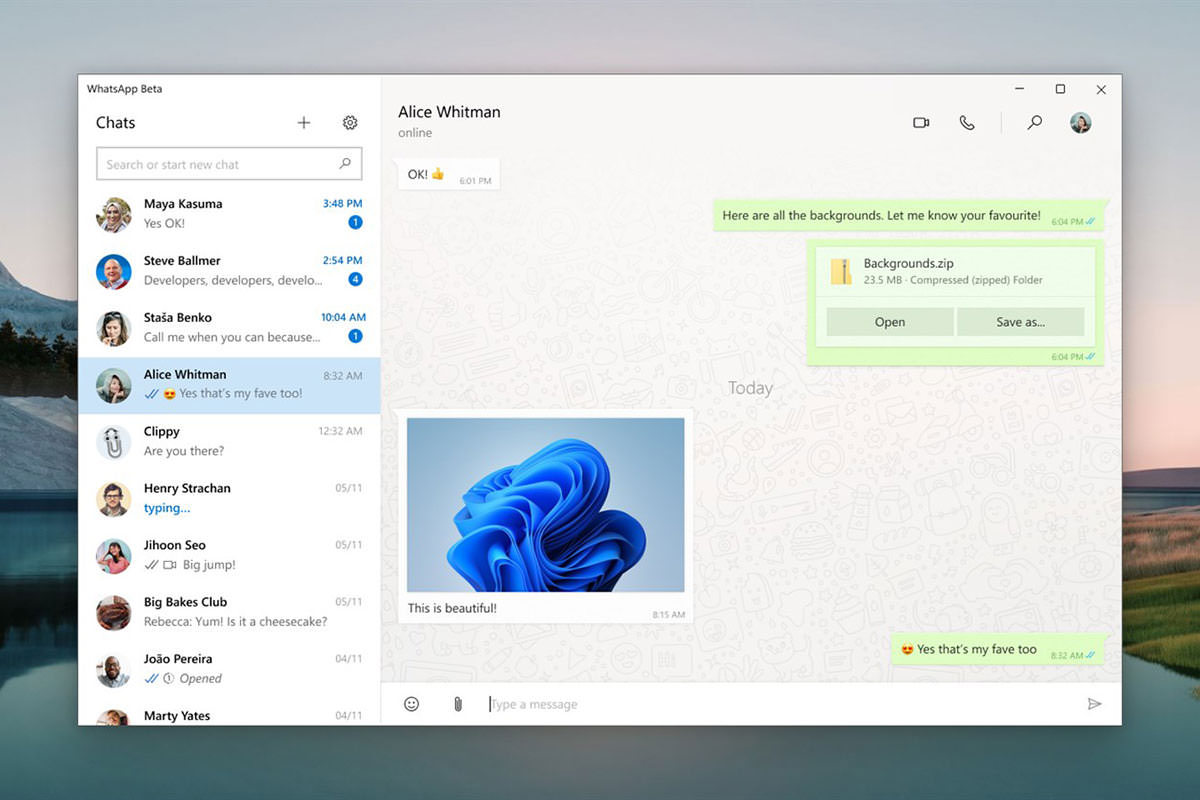Start a voice call with Alice Whitman

point(966,122)
